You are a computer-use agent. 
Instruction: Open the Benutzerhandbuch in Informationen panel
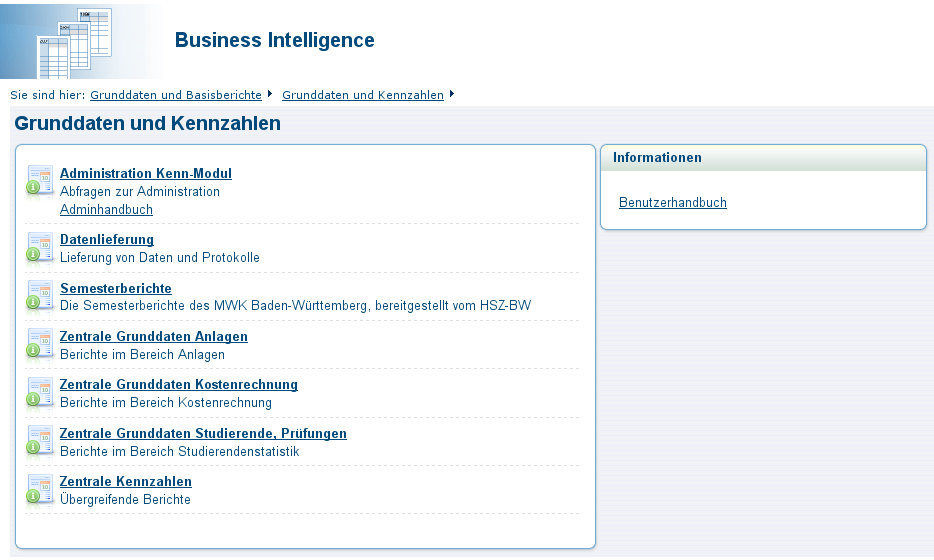[672, 202]
